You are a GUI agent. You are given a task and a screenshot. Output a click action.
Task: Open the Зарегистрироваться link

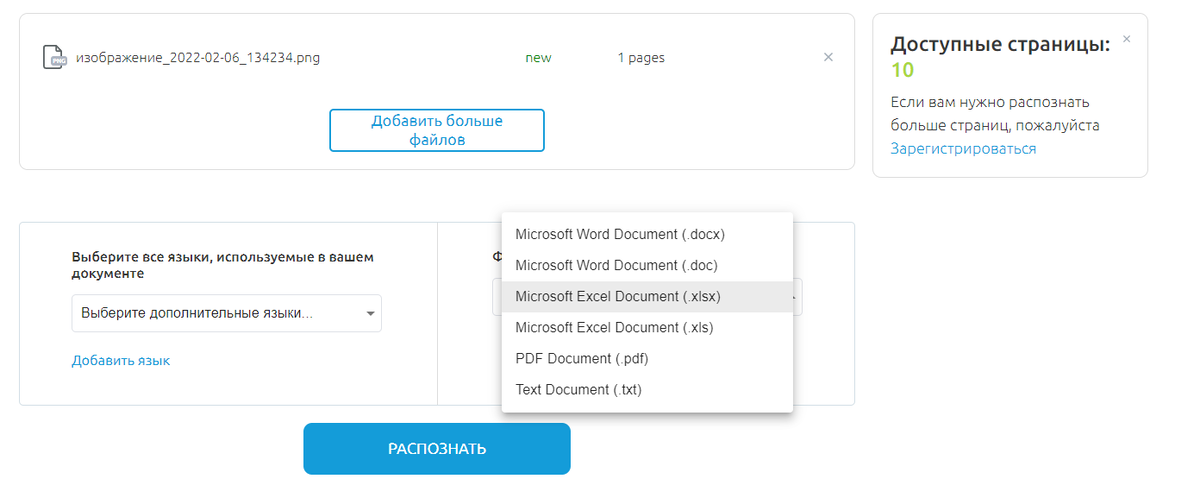click(963, 148)
